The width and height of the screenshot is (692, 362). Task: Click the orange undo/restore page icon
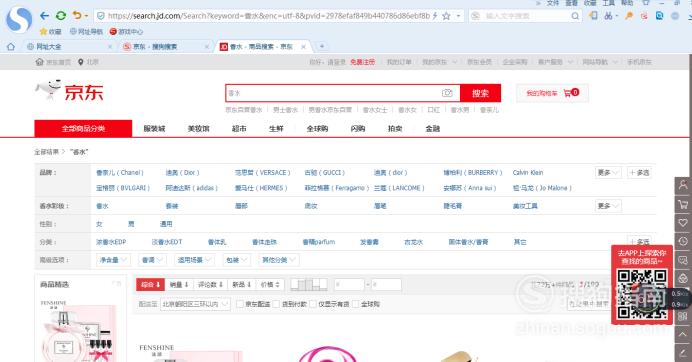coord(77,15)
